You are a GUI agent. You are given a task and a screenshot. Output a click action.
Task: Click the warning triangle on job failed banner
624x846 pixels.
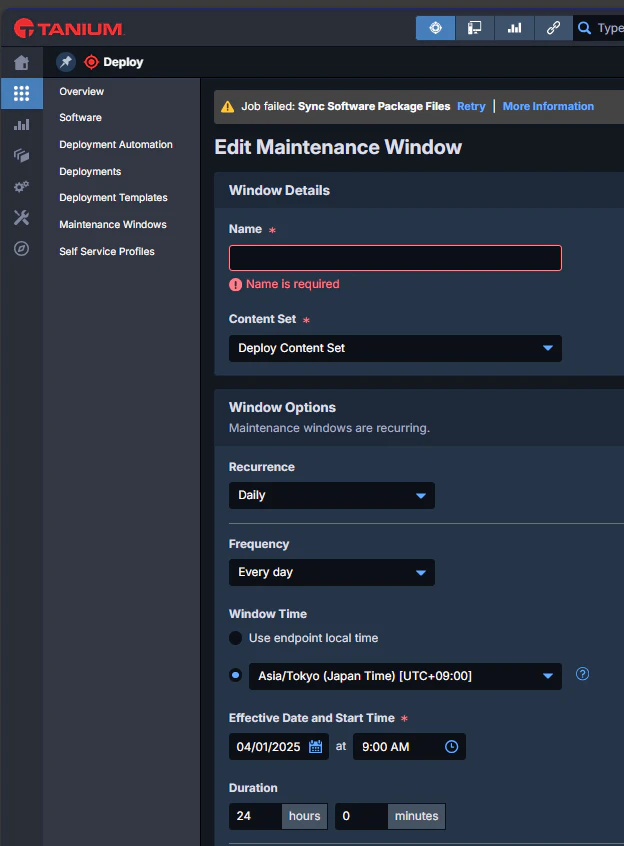pyautogui.click(x=228, y=107)
